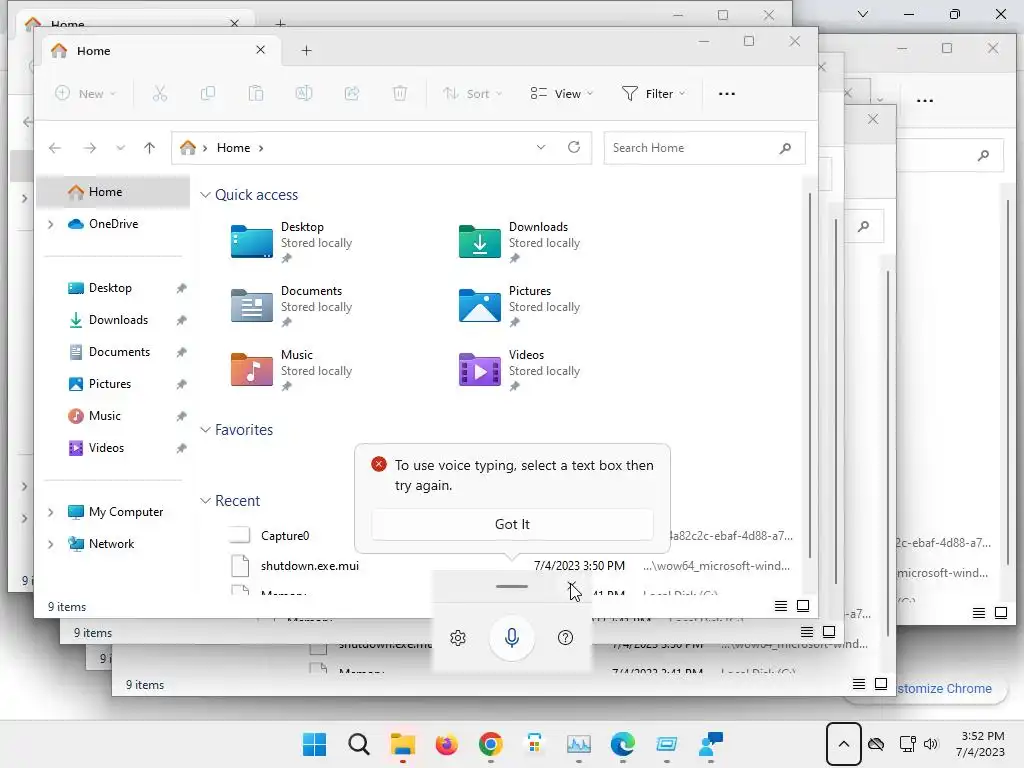Viewport: 1024px width, 768px height.
Task: Select Pictures in navigation pane
Action: coord(112,383)
